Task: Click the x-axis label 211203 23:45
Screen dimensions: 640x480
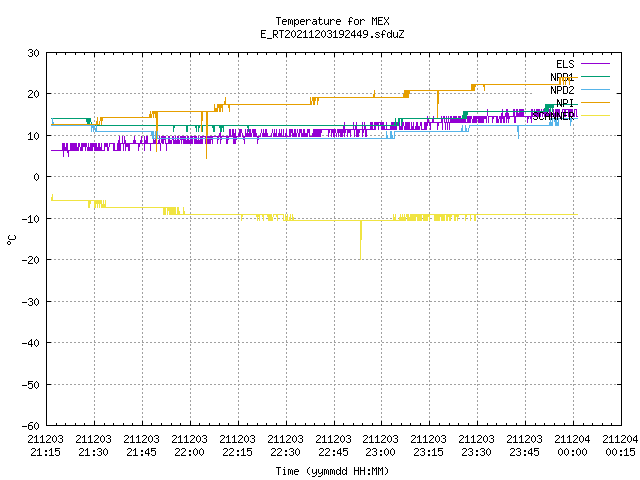Action: [x=524, y=446]
